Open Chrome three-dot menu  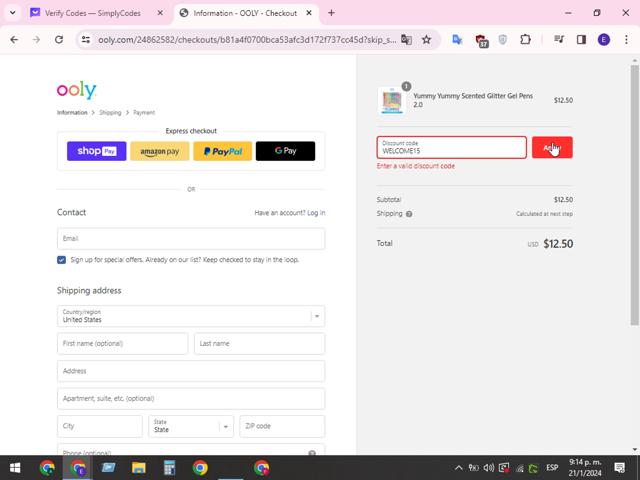click(626, 40)
